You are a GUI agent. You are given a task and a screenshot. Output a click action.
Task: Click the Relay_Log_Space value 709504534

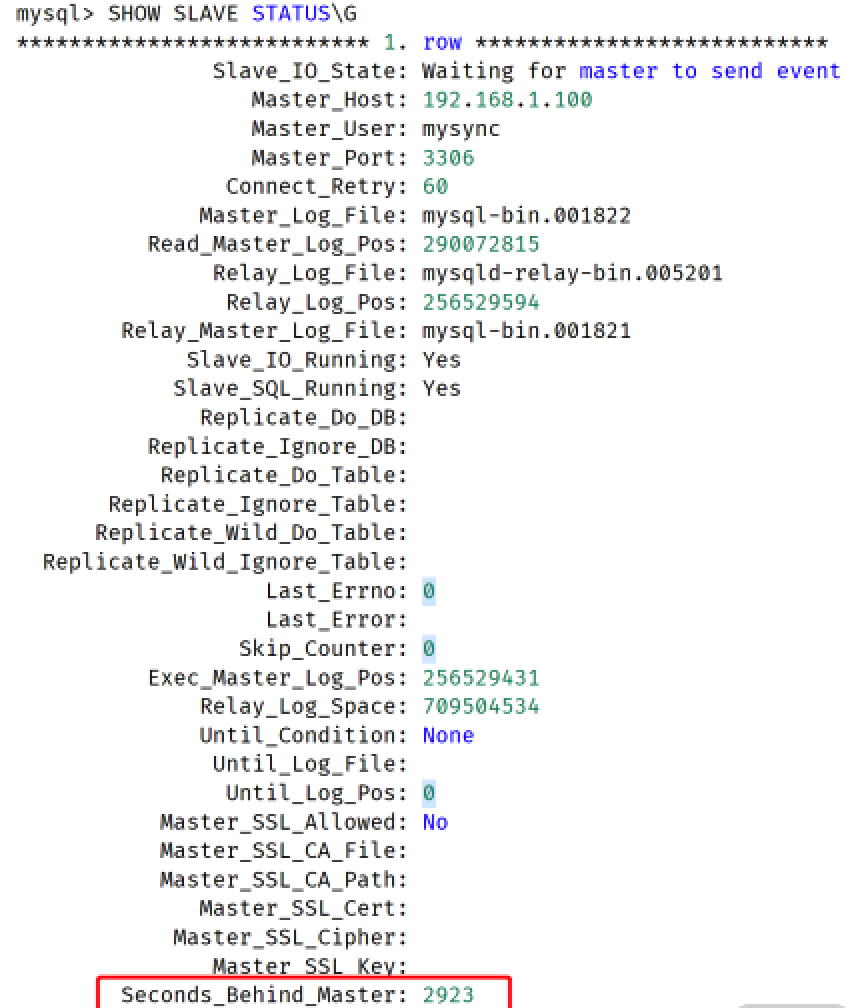click(481, 706)
